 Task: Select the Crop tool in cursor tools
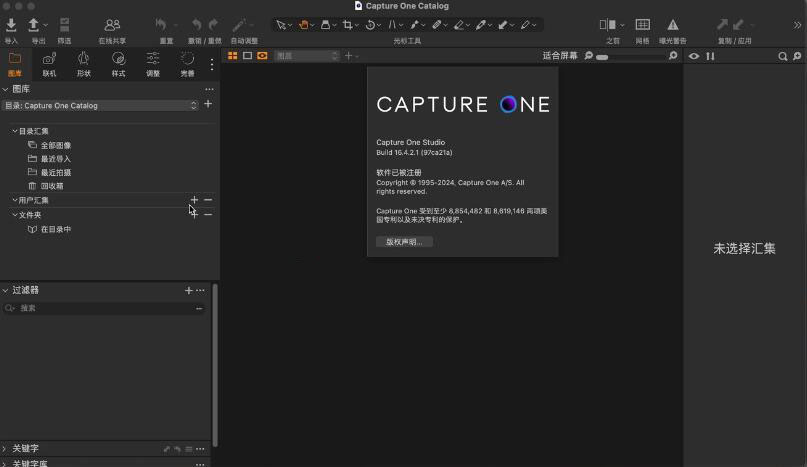[x=348, y=25]
